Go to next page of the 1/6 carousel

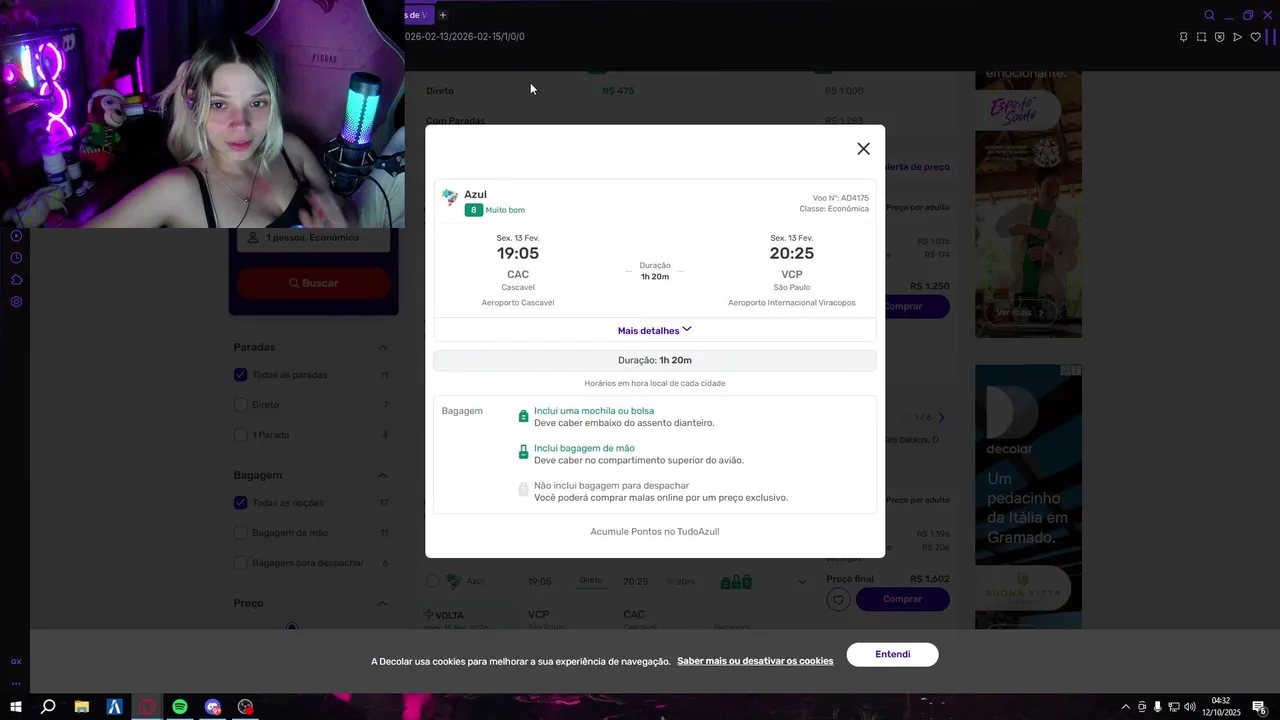941,417
